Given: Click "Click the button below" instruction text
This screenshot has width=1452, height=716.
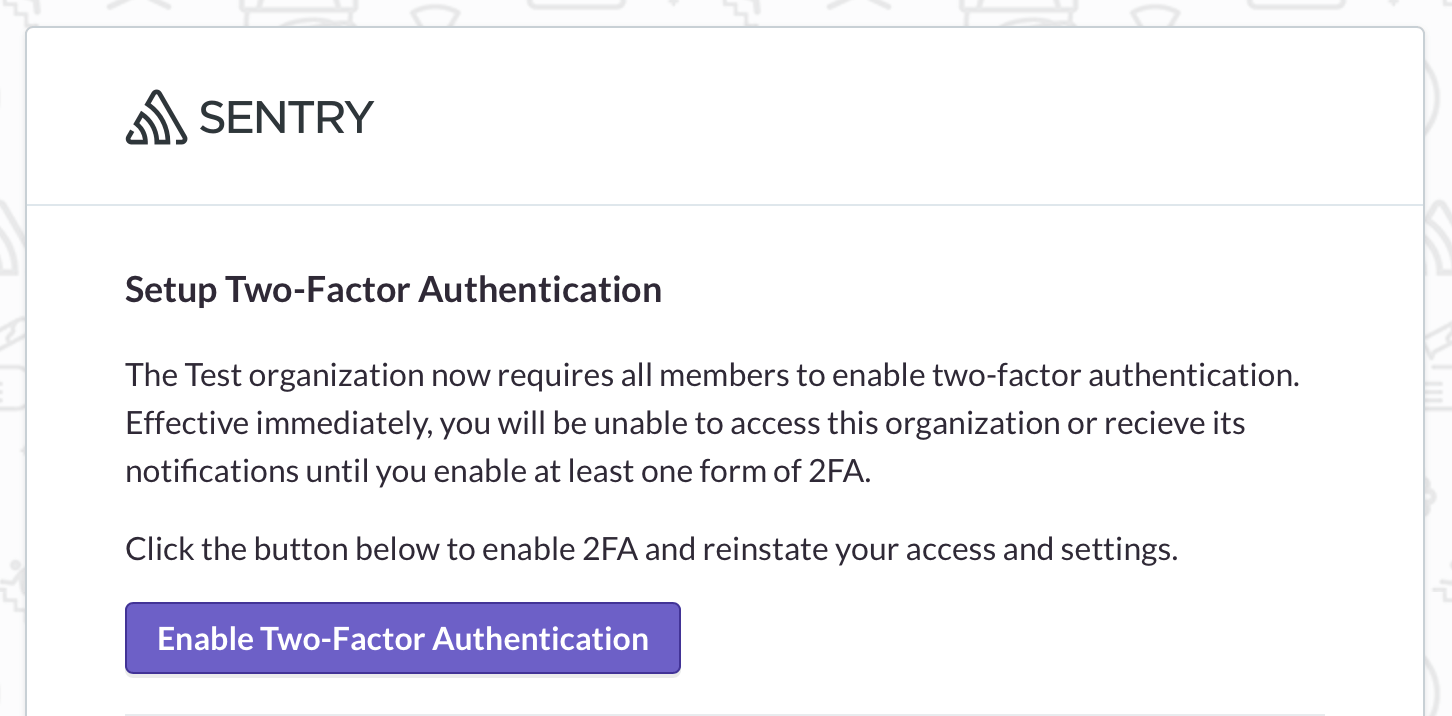Looking at the screenshot, I should [300, 549].
